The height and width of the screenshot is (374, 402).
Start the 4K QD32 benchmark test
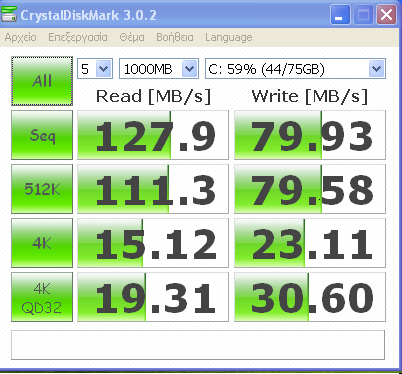point(42,297)
